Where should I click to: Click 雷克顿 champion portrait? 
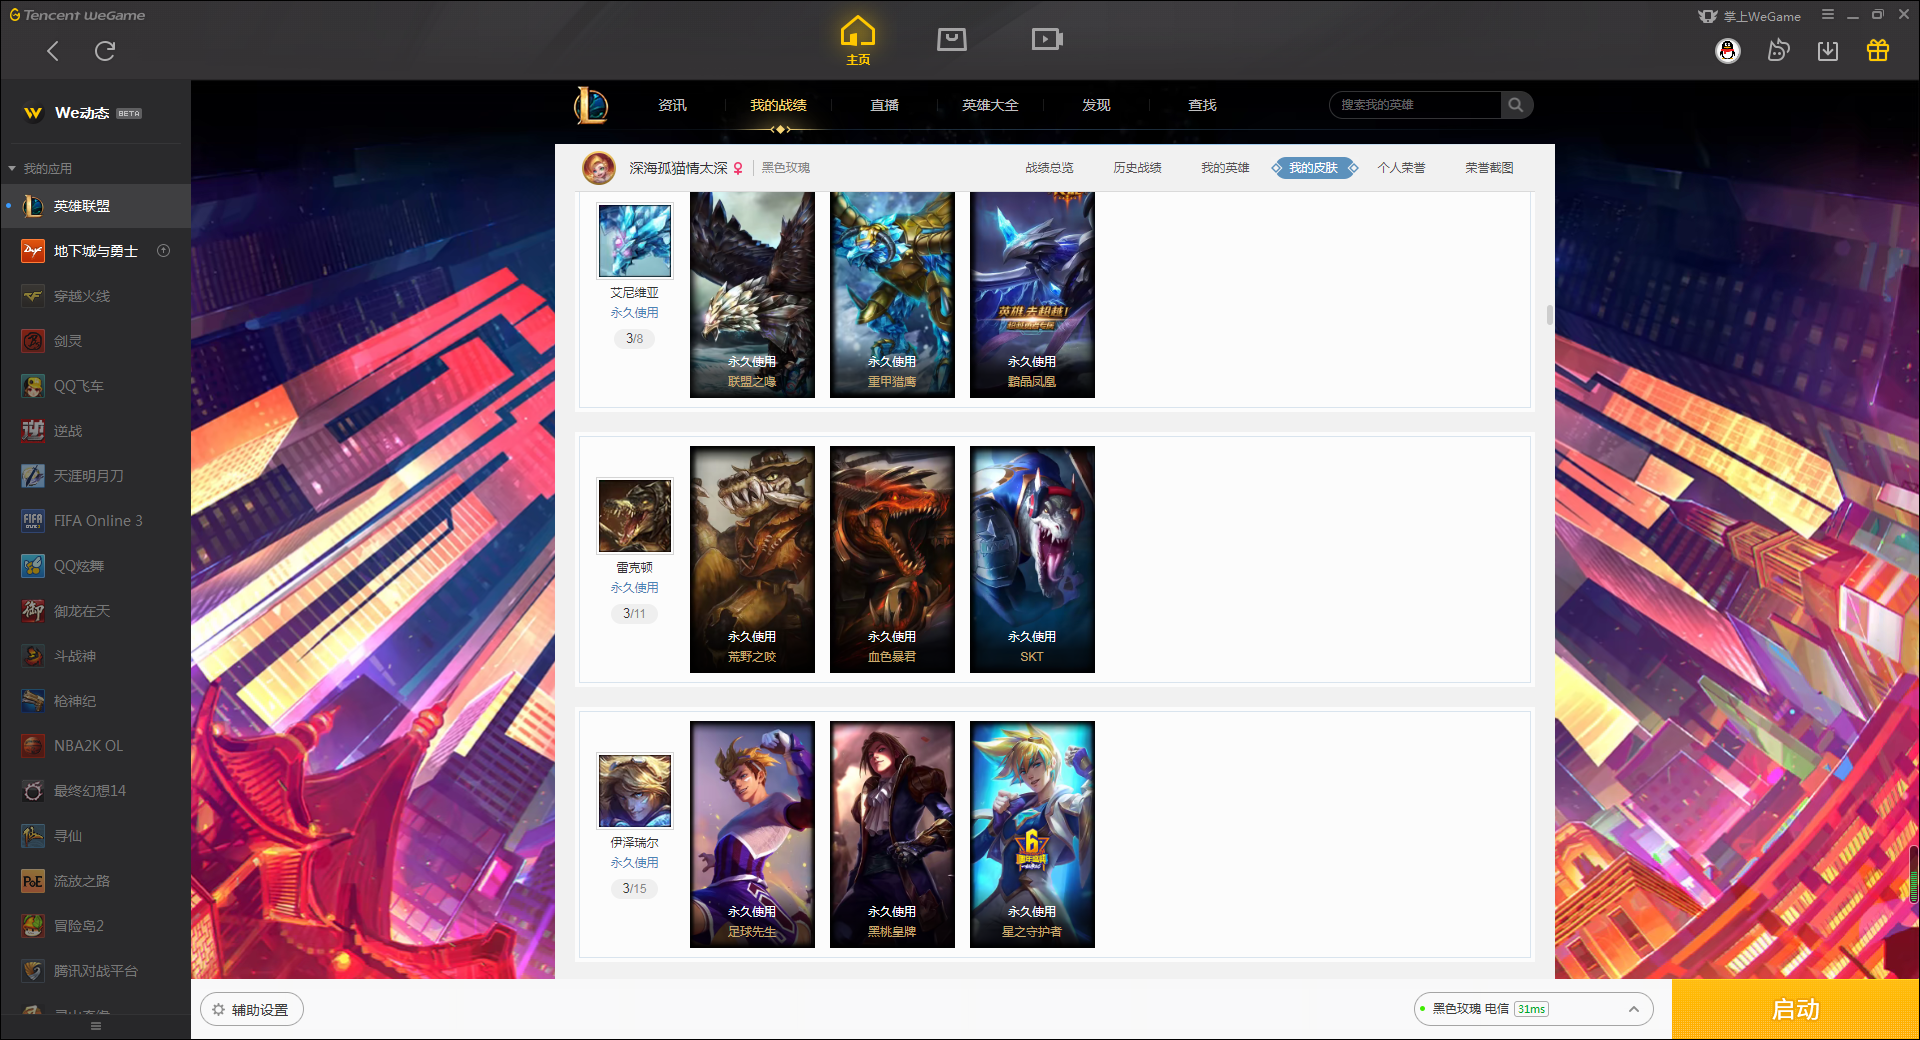(x=635, y=515)
